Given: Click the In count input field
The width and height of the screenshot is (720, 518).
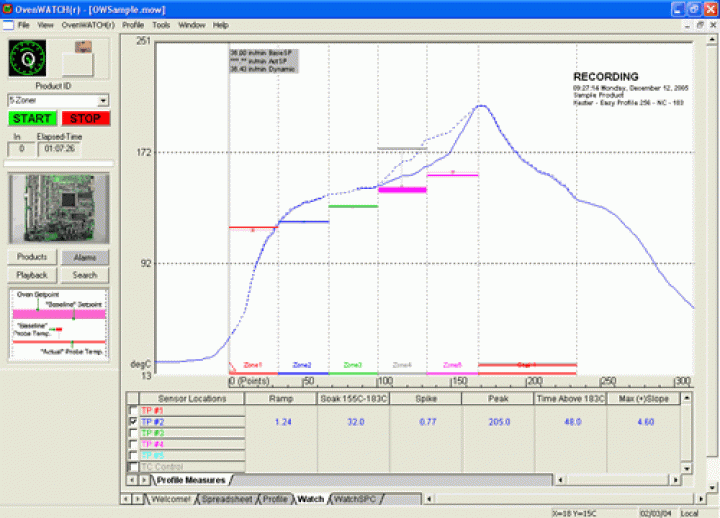Looking at the screenshot, I should tap(21, 149).
